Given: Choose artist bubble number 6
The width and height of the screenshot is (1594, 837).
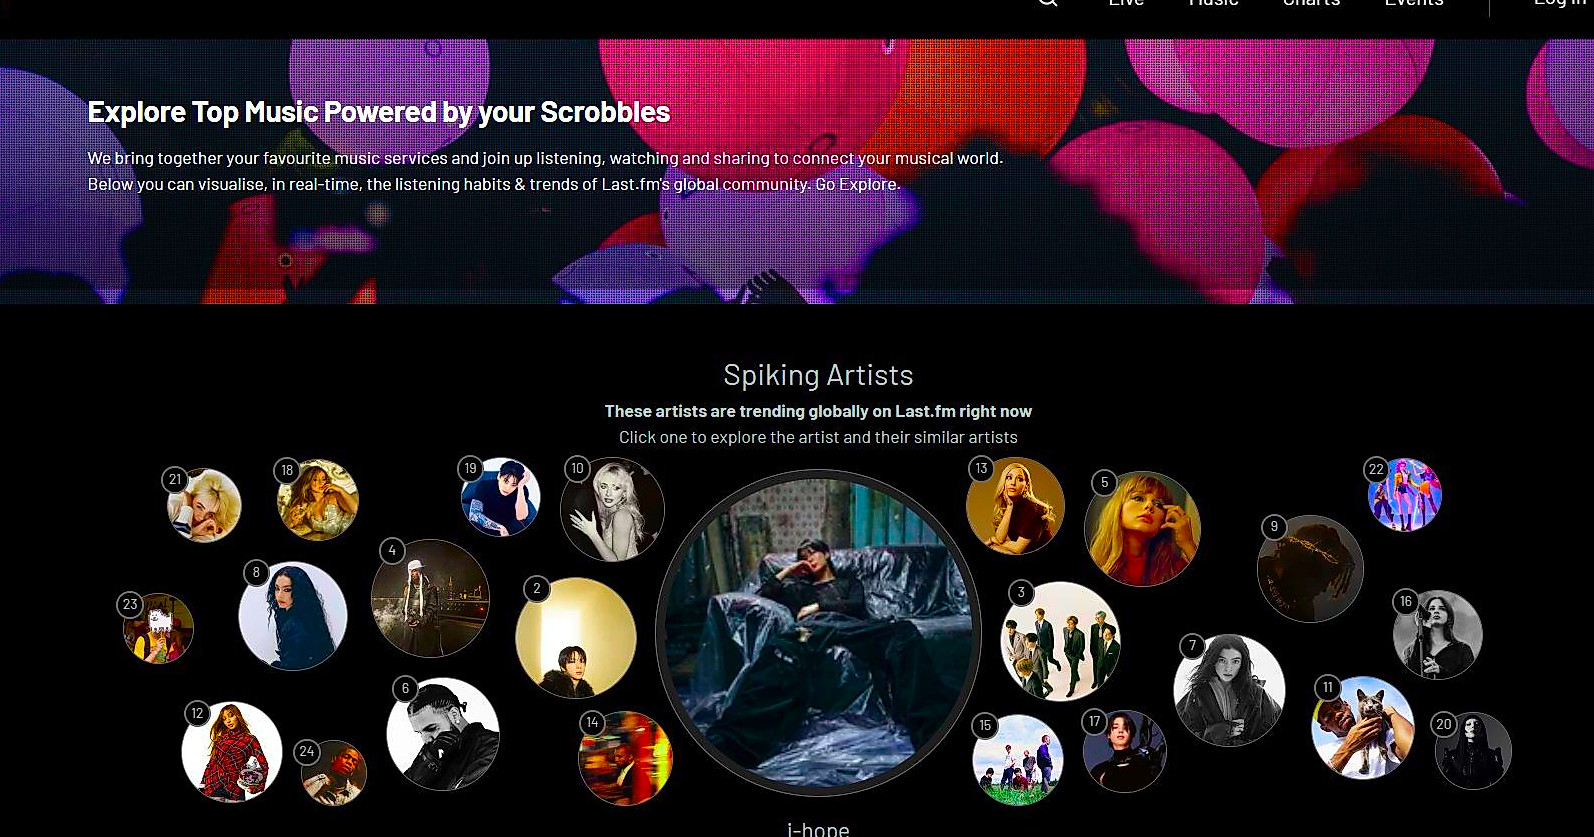Looking at the screenshot, I should 443,734.
